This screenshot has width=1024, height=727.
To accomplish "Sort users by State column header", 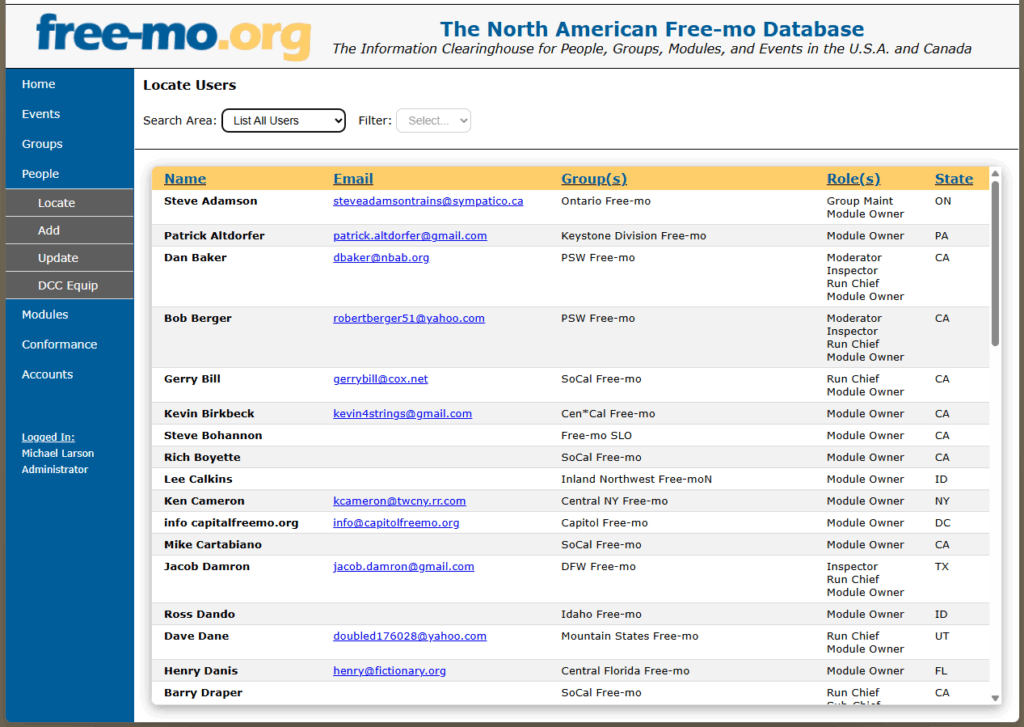I will (x=953, y=179).
